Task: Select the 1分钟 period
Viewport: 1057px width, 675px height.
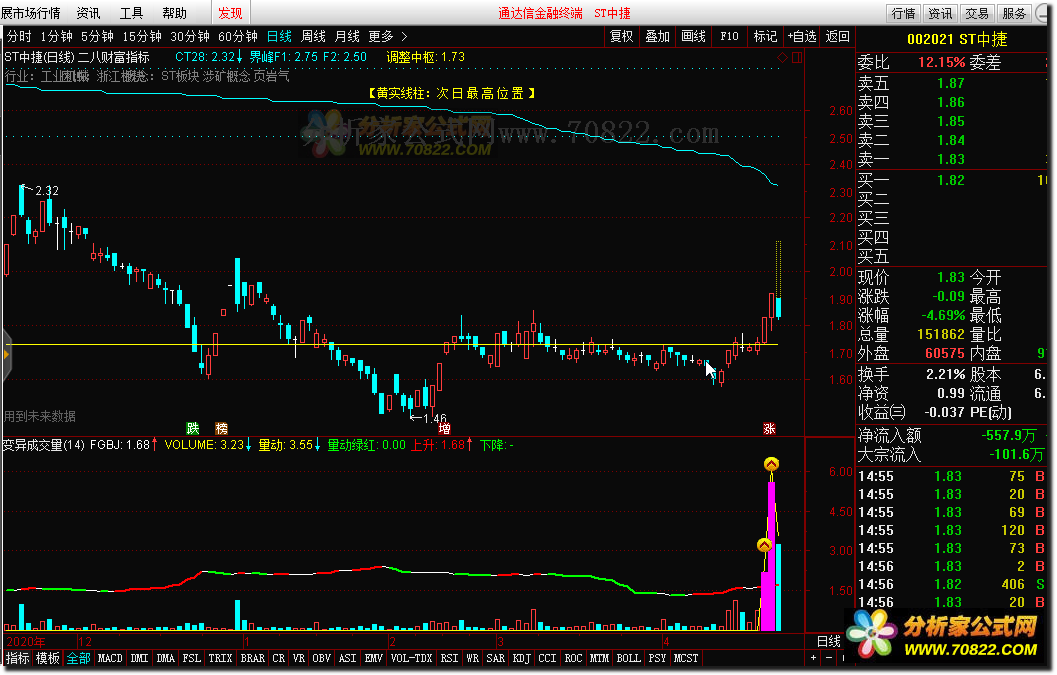Action: 57,36
